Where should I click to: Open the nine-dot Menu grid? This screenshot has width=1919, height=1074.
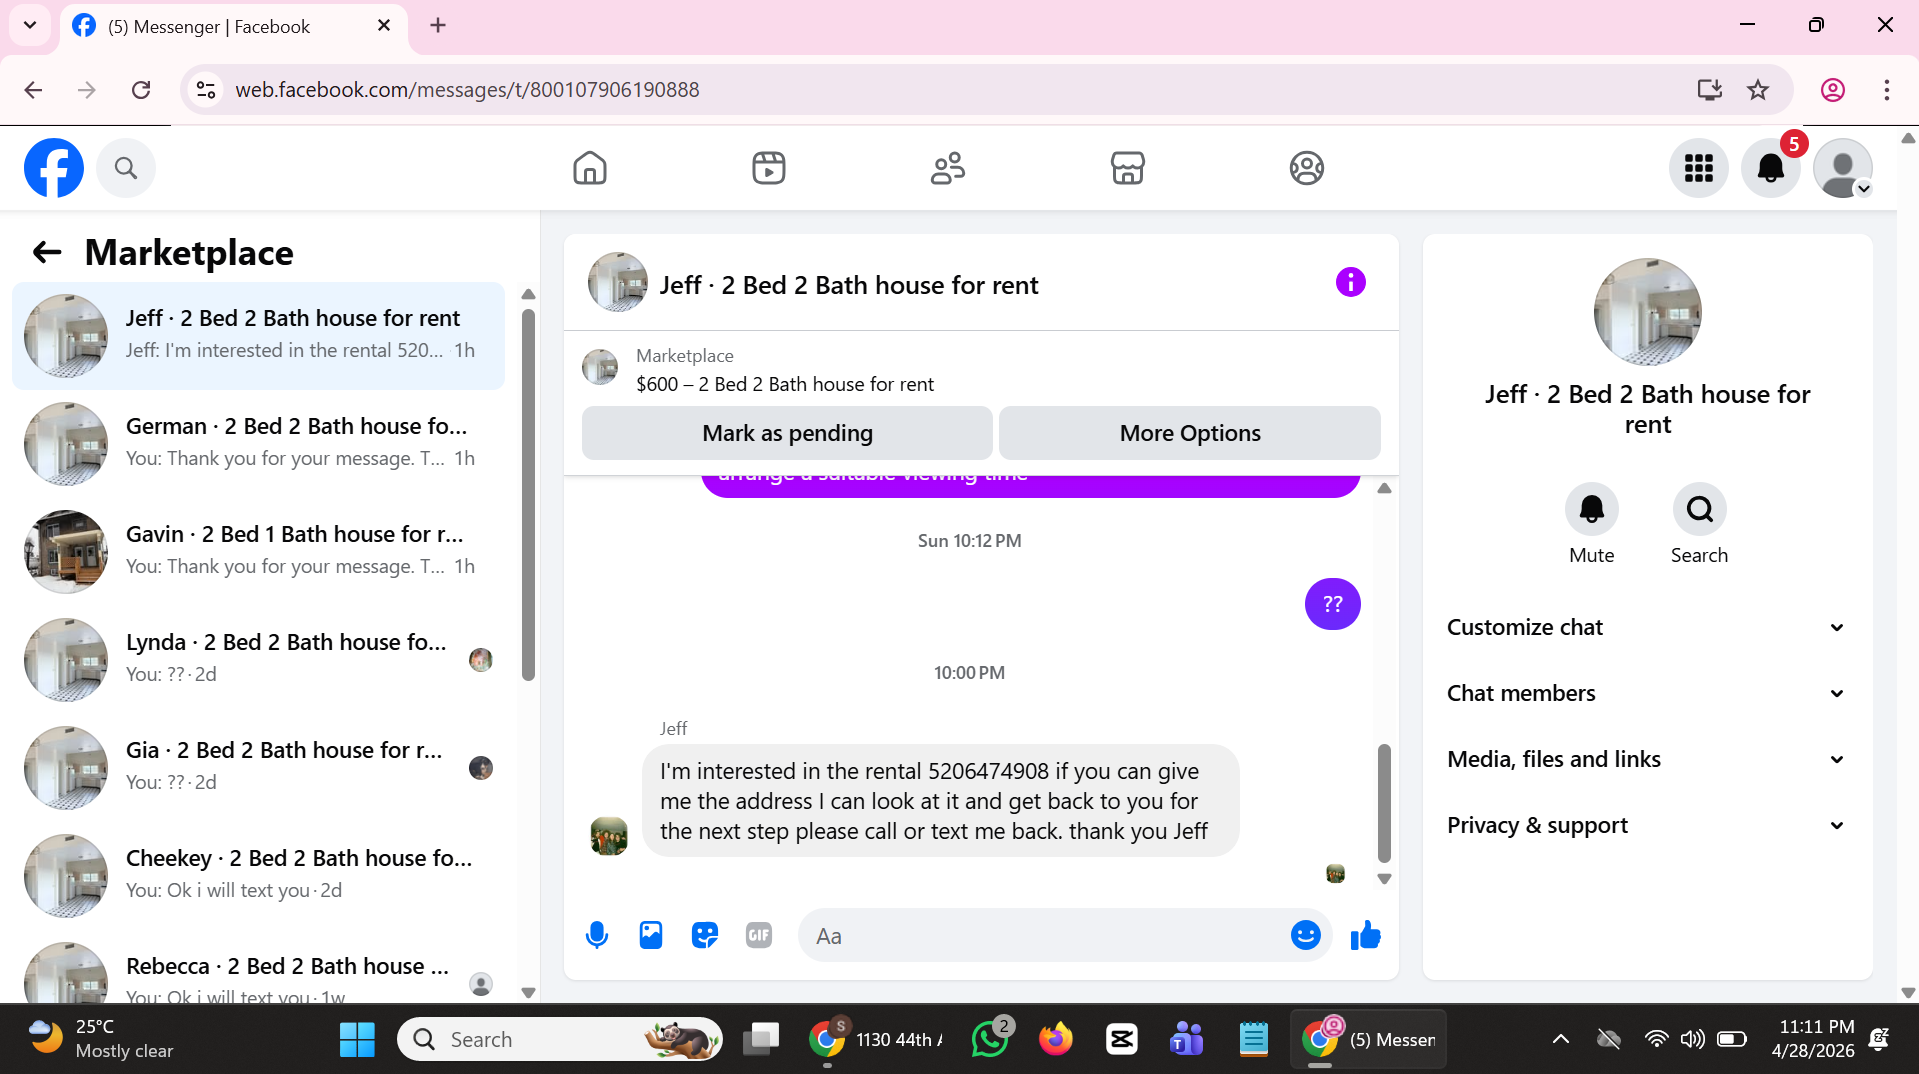tap(1698, 168)
